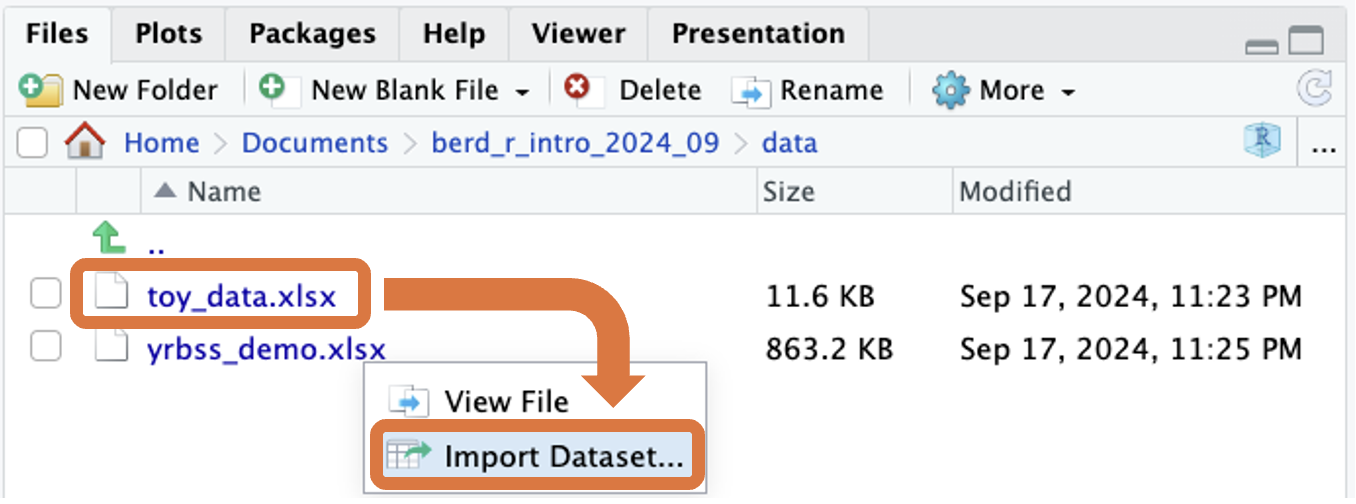
Task: Check the yrbss_demo.xlsx checkbox
Action: 45,349
